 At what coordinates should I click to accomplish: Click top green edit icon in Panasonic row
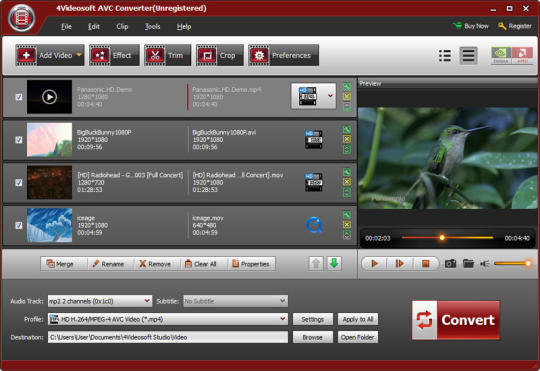point(347,86)
